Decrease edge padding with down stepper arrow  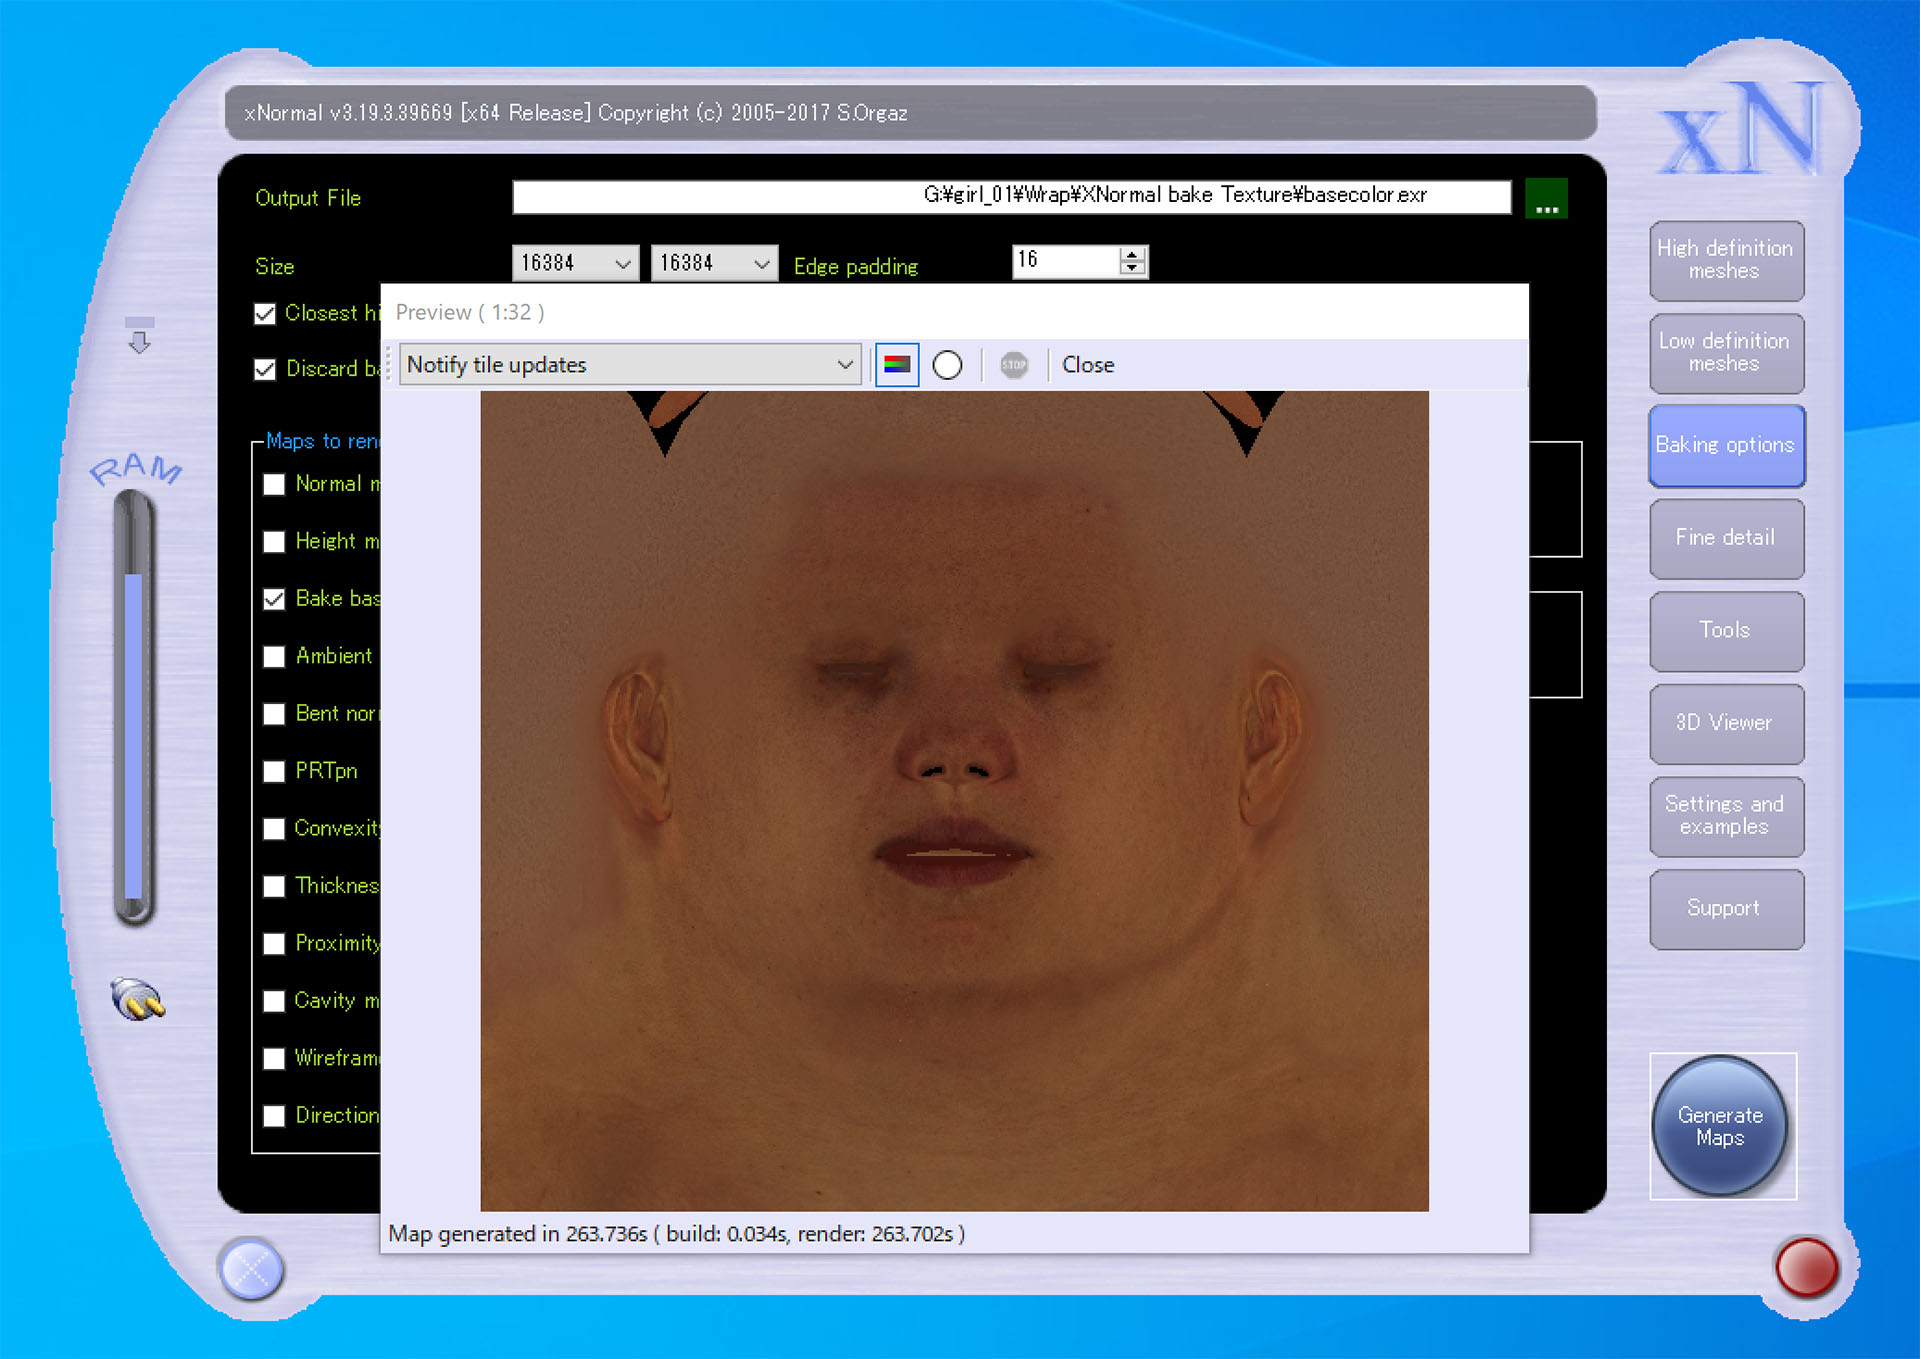point(1132,268)
